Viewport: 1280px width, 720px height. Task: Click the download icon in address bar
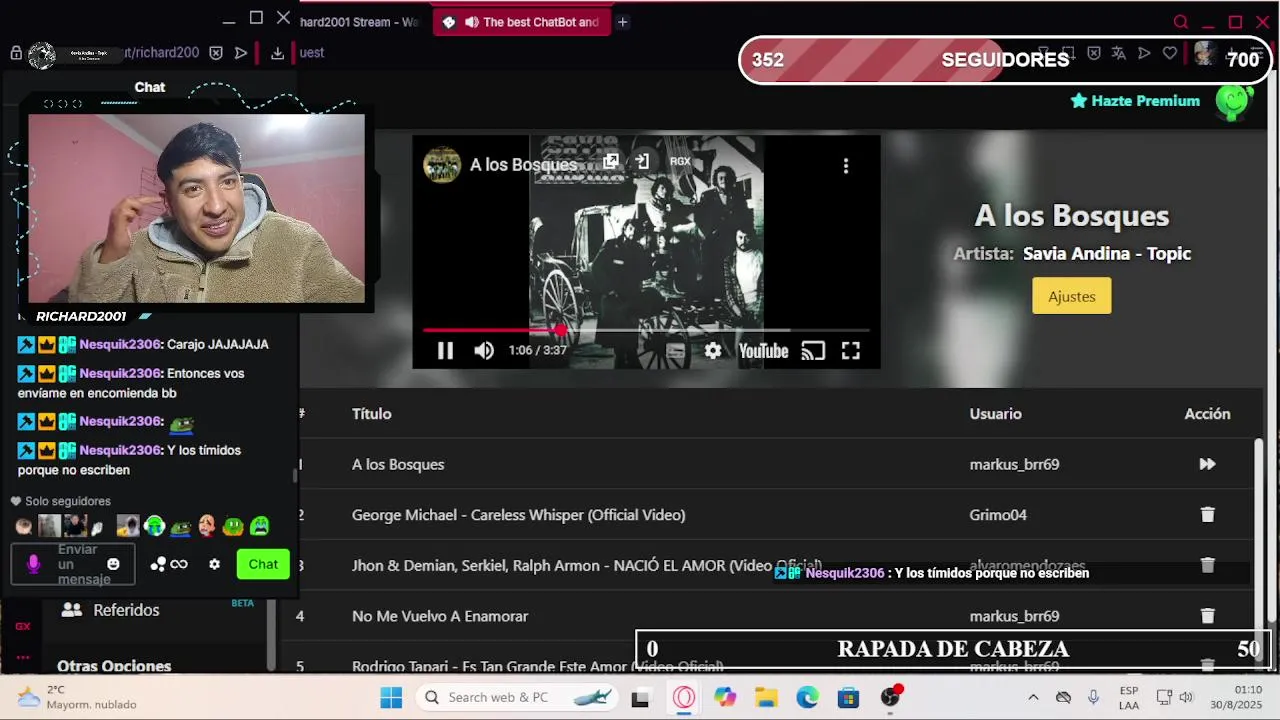point(277,53)
